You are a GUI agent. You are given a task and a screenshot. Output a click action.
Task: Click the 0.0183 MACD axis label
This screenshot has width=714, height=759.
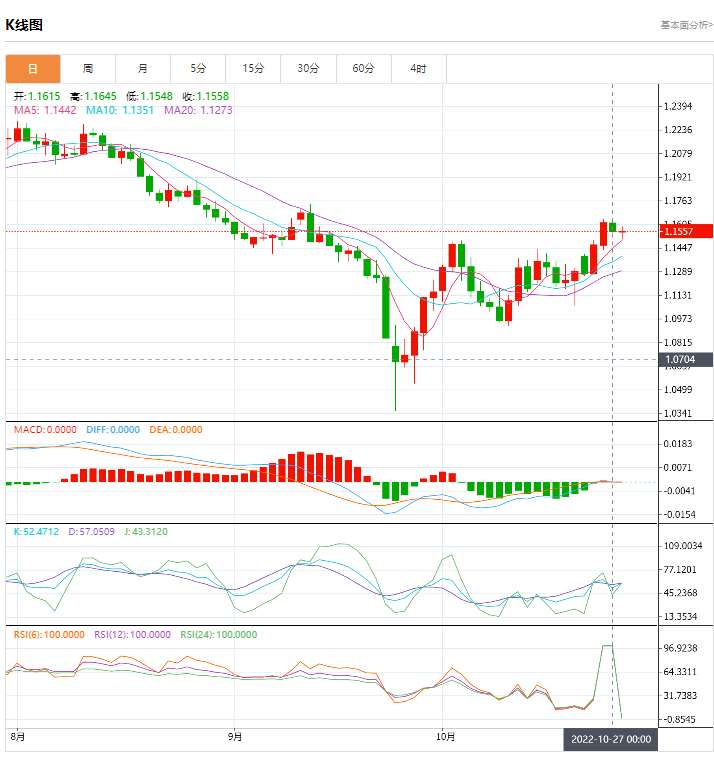point(678,444)
